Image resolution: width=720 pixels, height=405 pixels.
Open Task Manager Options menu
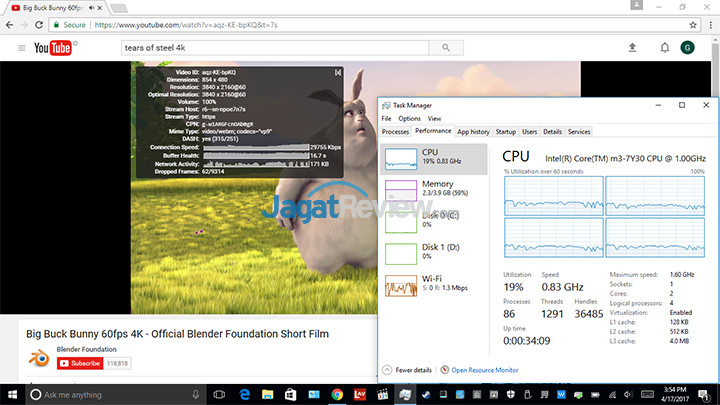[409, 118]
